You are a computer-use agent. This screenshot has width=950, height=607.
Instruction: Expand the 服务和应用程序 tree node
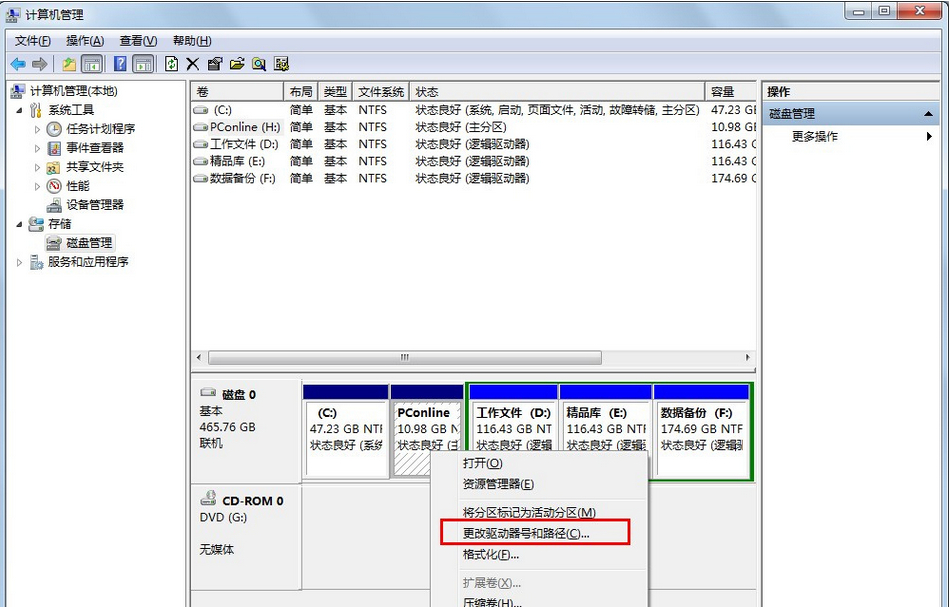(20, 262)
